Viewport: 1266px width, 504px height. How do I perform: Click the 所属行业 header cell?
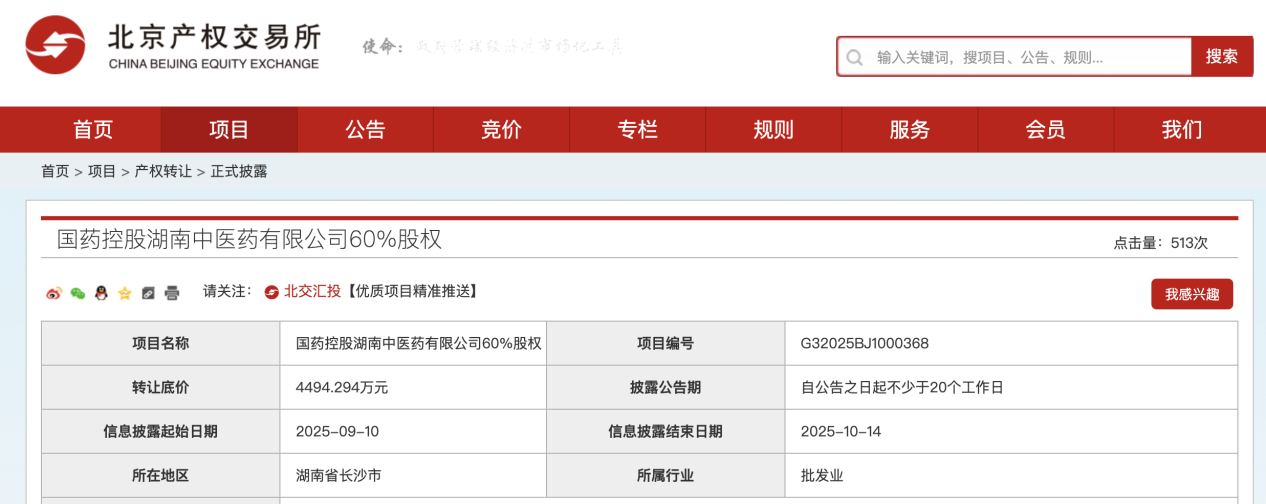666,475
